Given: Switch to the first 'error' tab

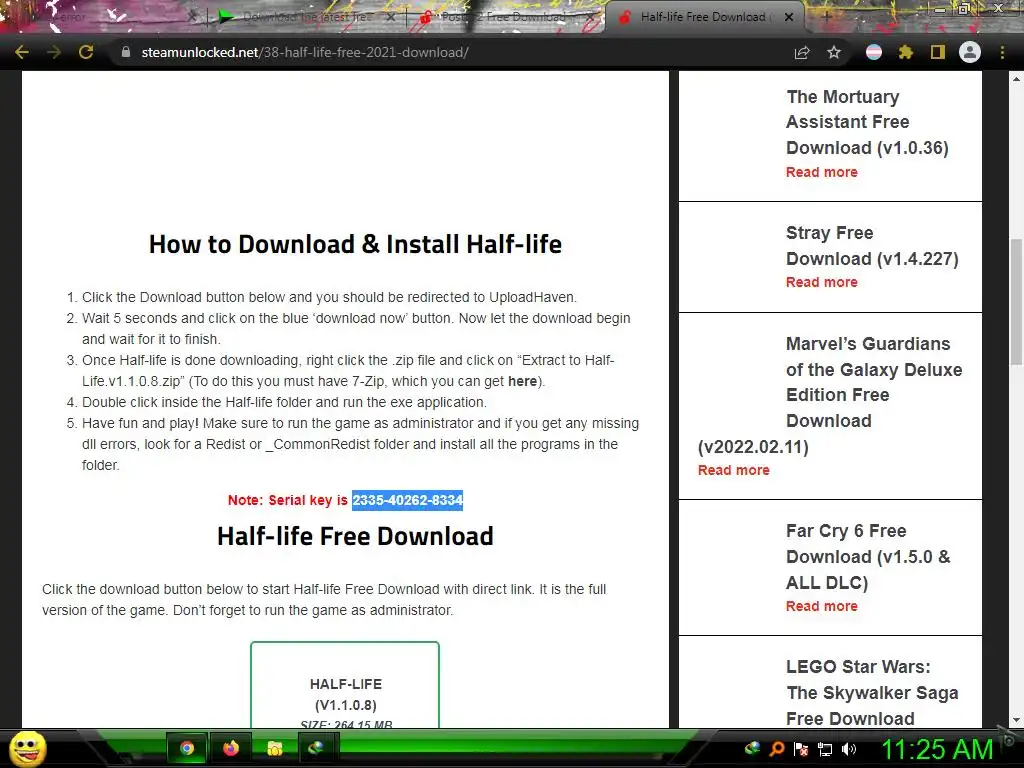Looking at the screenshot, I should click(x=98, y=17).
